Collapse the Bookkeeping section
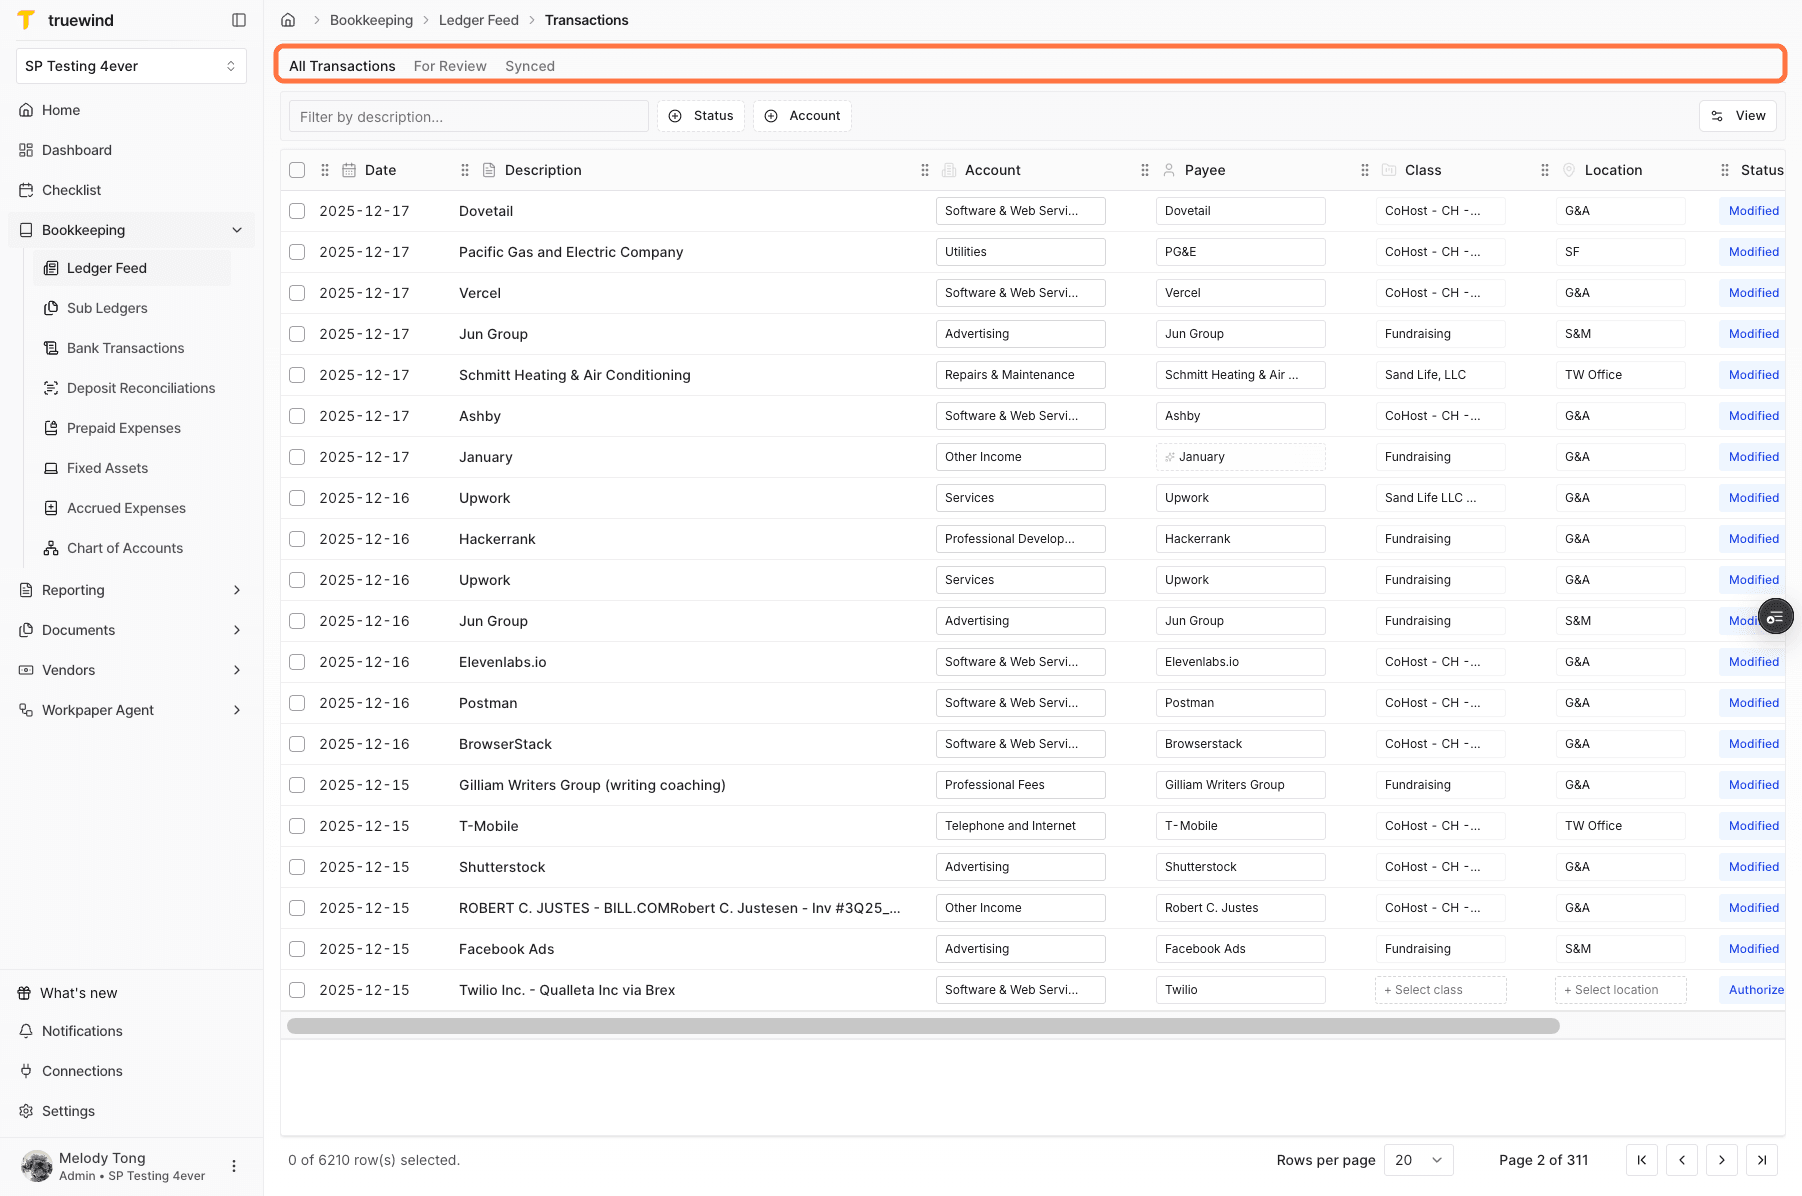The width and height of the screenshot is (1802, 1196). pyautogui.click(x=237, y=230)
